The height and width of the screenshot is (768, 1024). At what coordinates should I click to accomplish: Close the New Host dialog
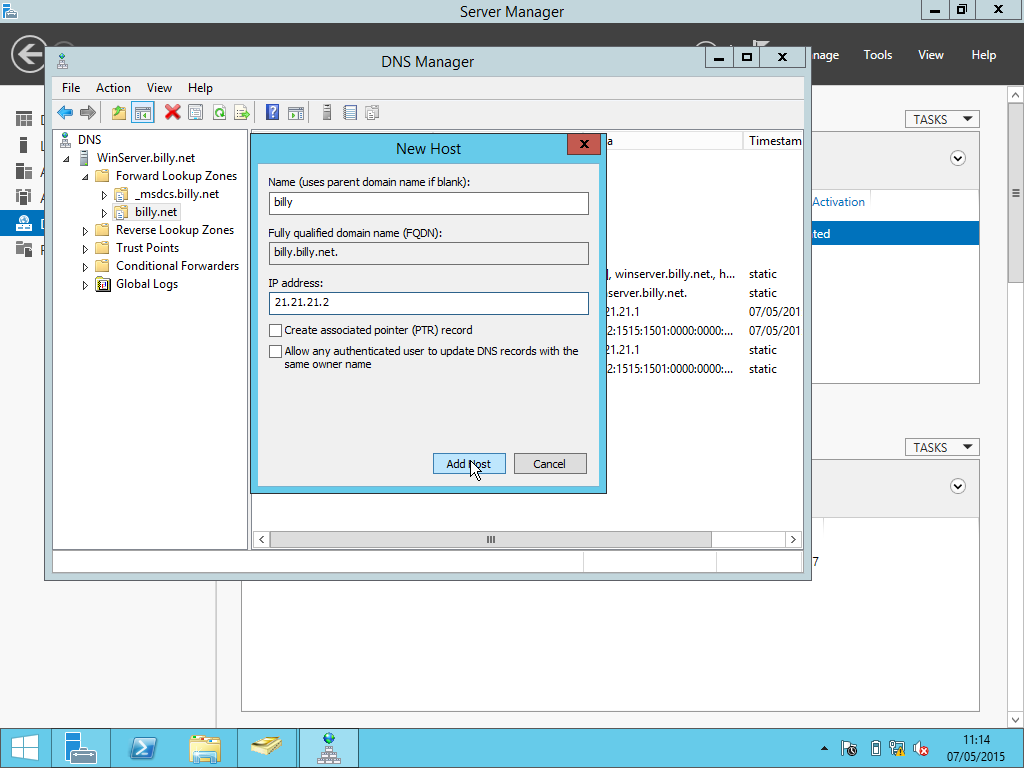coord(584,144)
